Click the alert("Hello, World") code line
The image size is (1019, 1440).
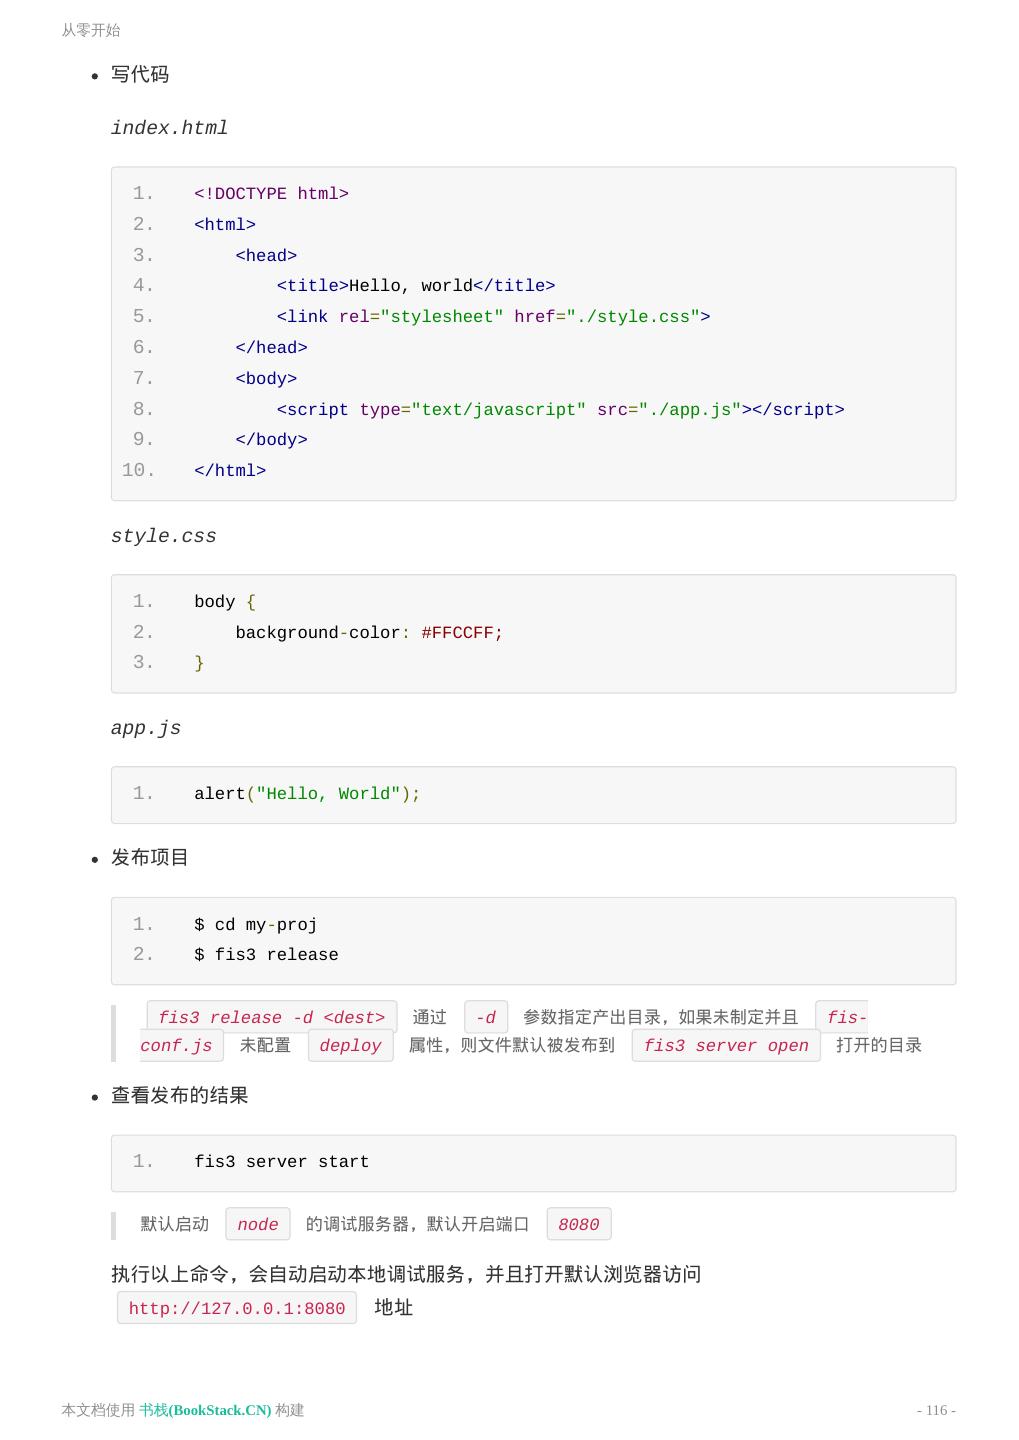[307, 794]
